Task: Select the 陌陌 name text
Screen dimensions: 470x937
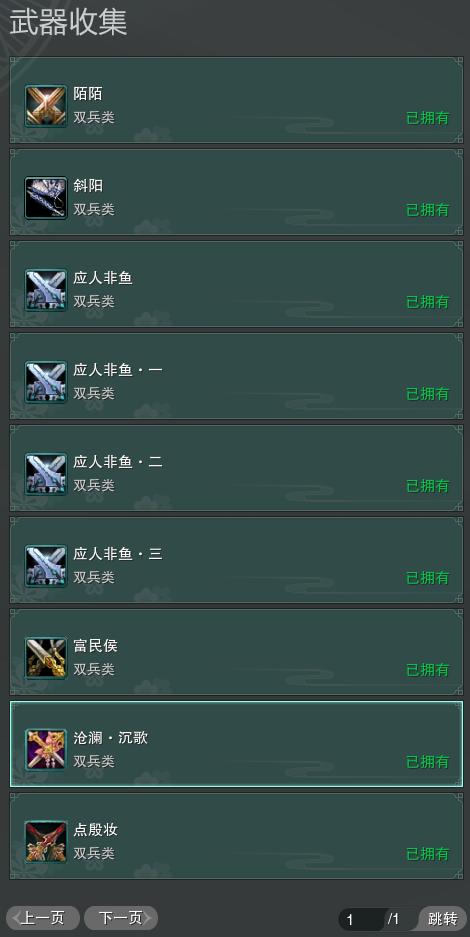Action: (x=88, y=94)
